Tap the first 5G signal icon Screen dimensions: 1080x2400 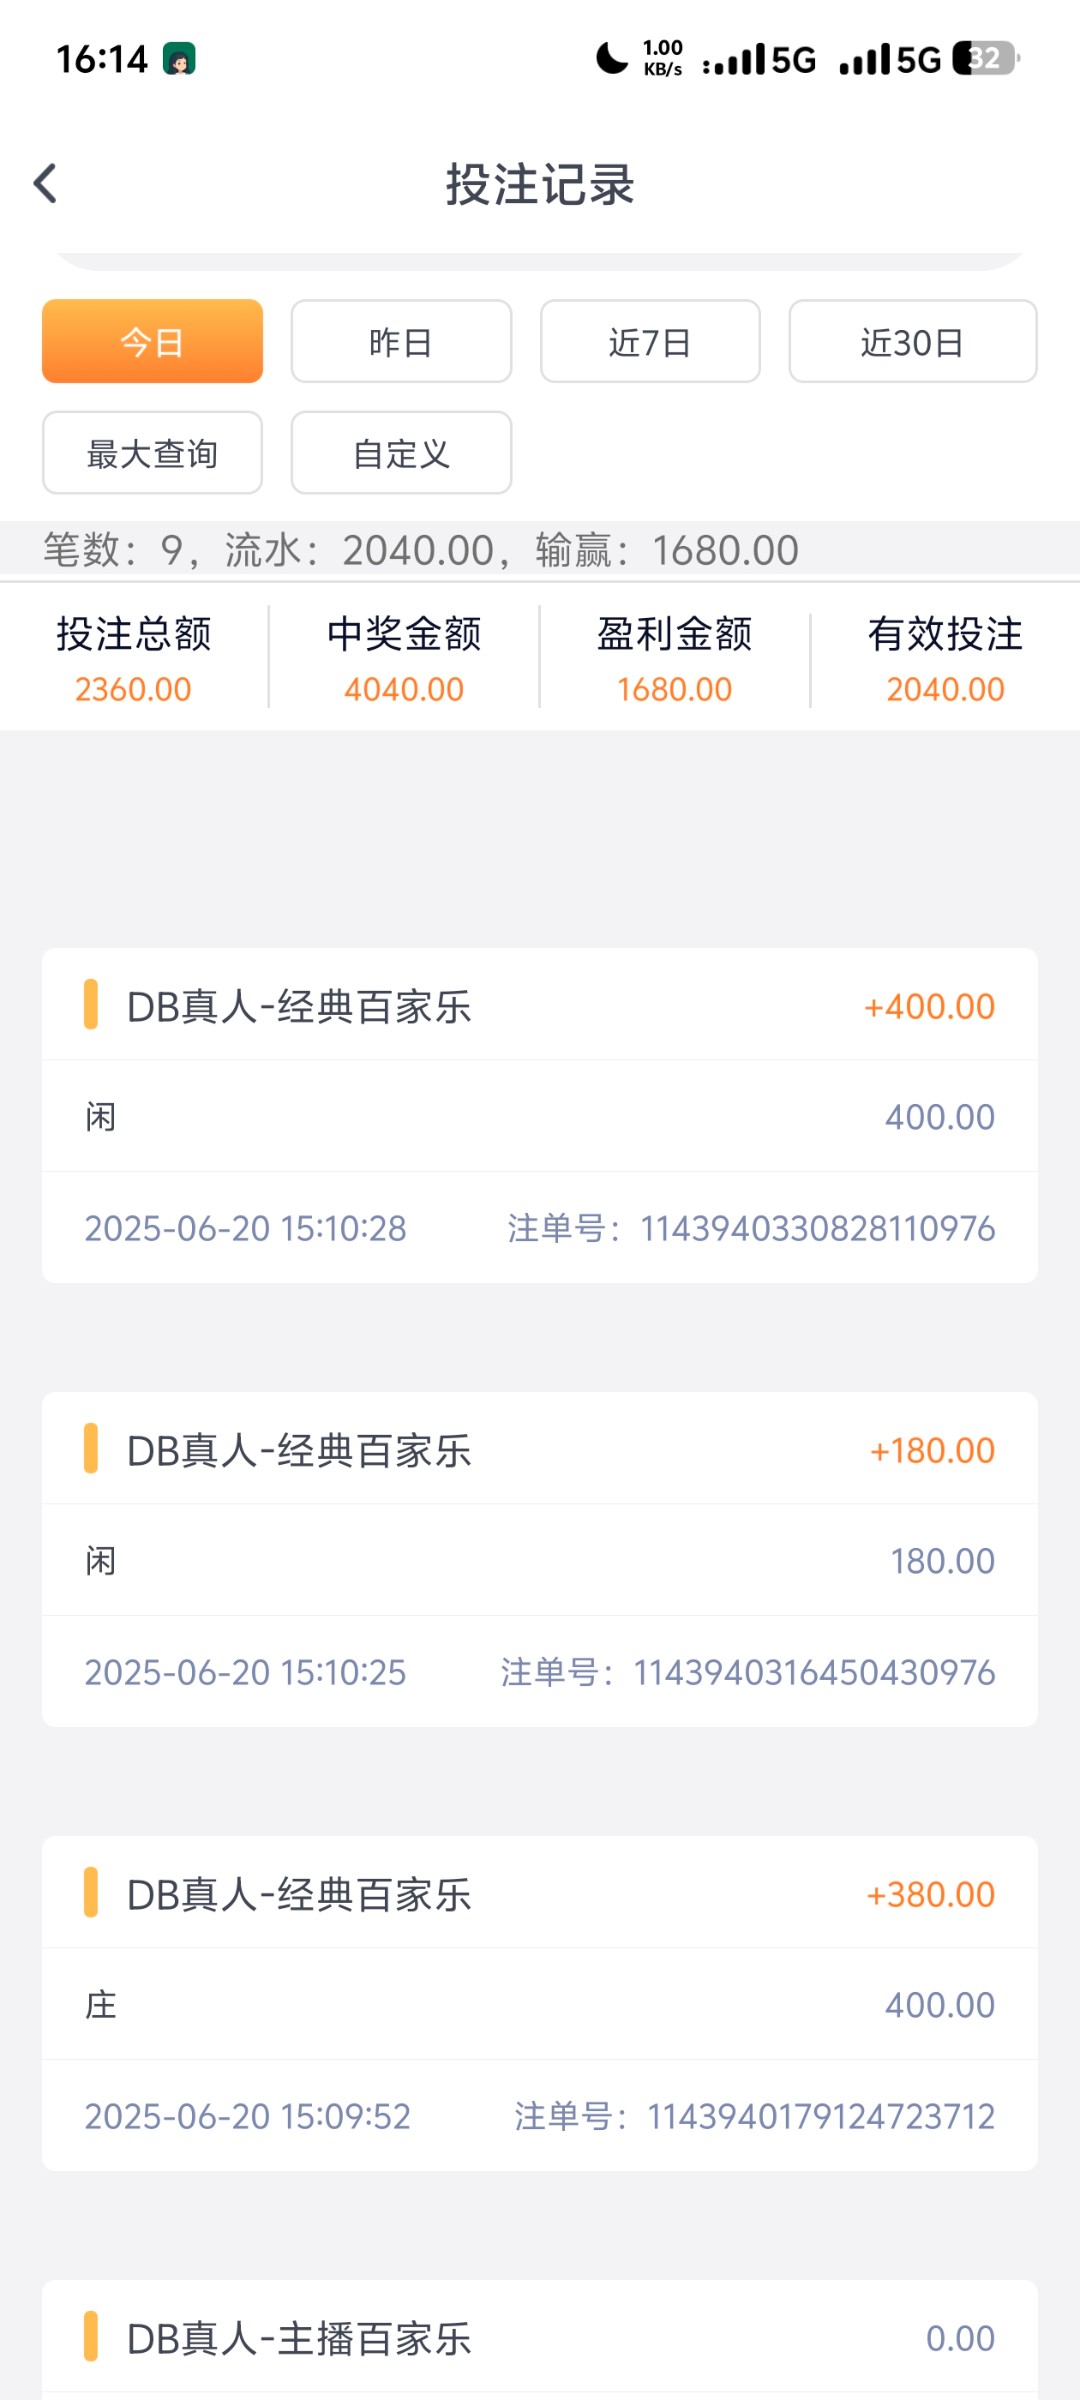click(760, 60)
